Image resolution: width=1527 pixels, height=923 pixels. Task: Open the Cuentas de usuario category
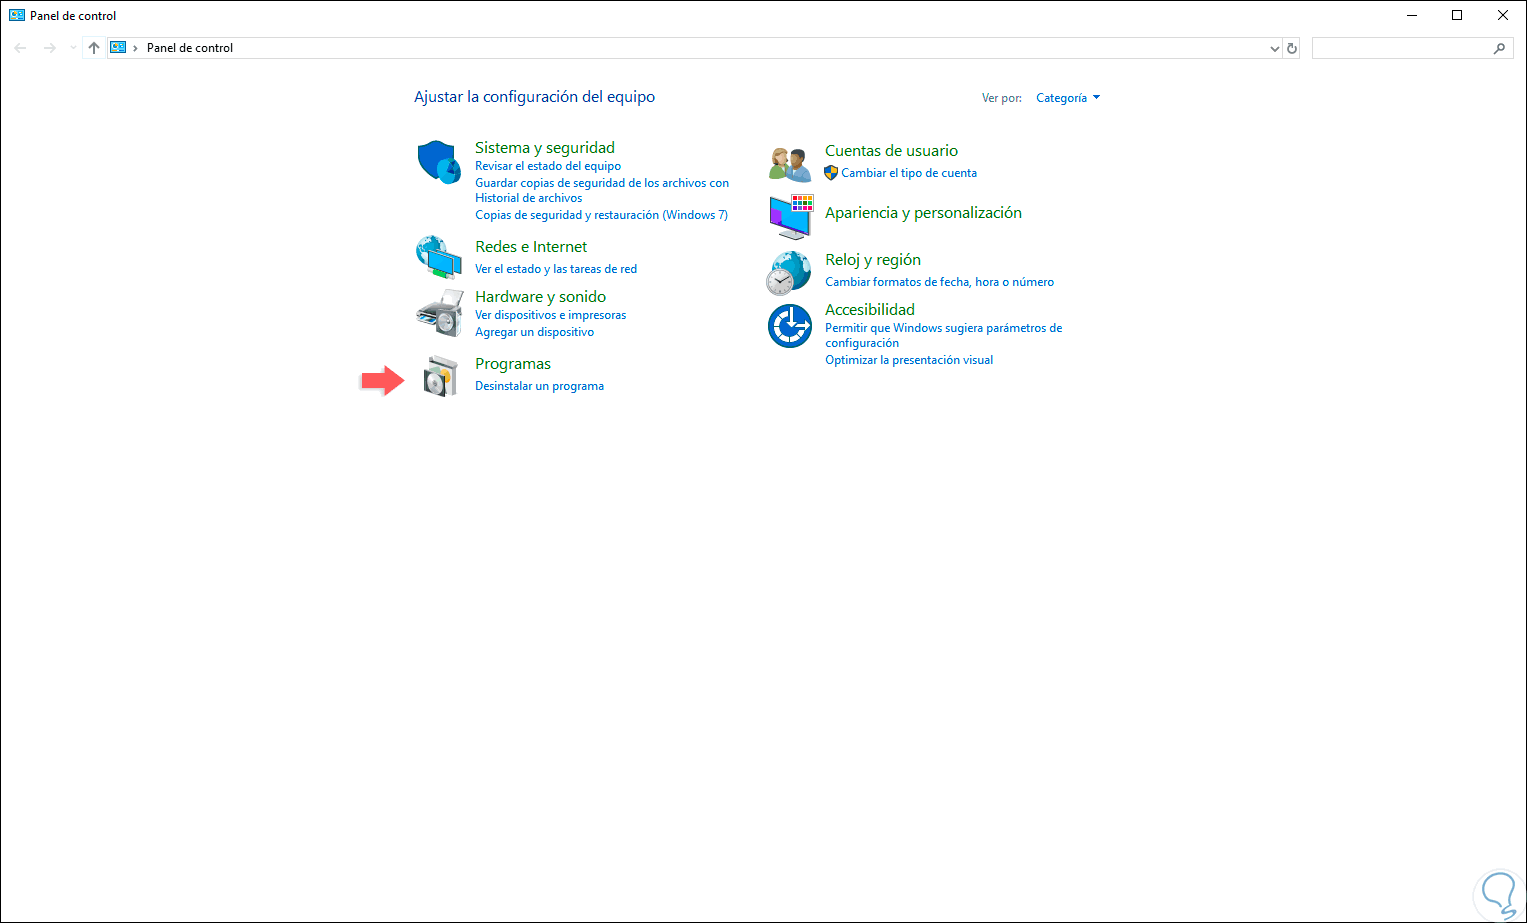pyautogui.click(x=892, y=151)
